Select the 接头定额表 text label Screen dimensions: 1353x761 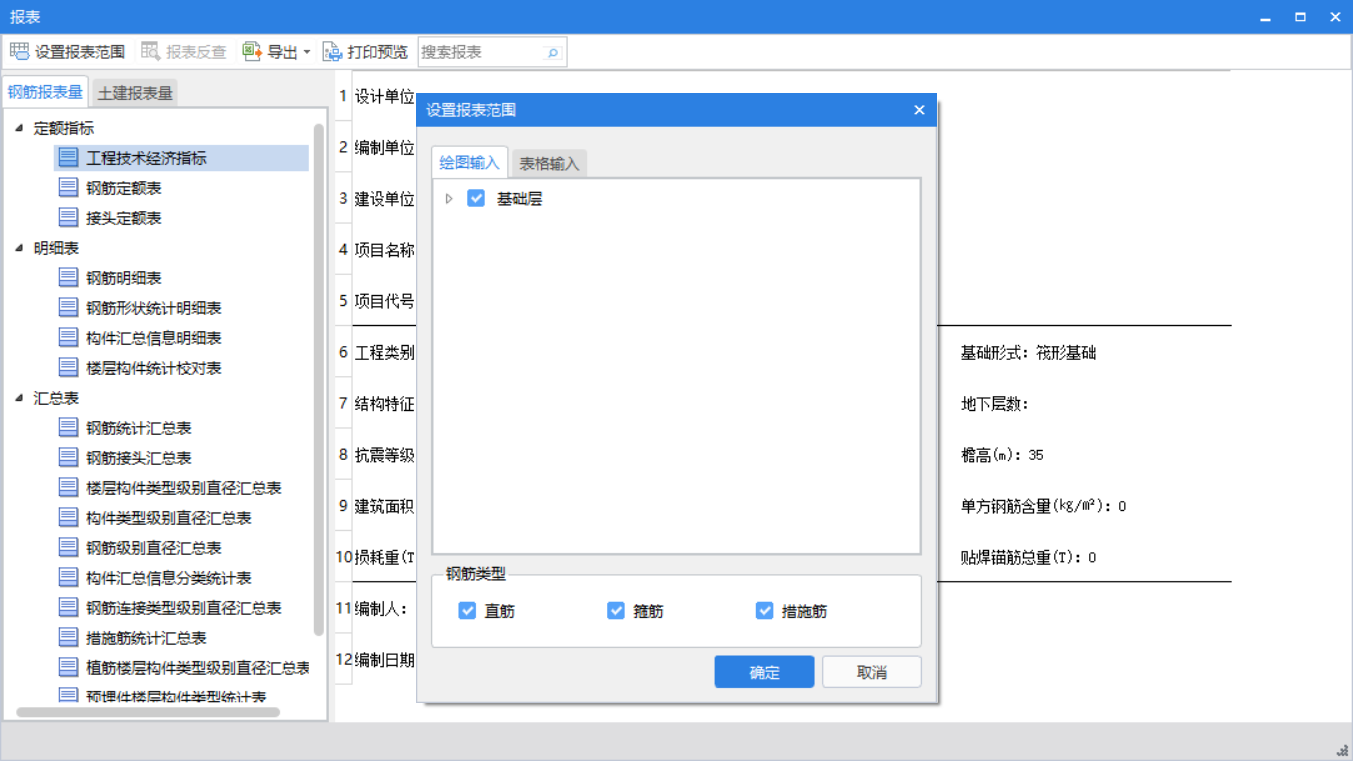pyautogui.click(x=124, y=218)
